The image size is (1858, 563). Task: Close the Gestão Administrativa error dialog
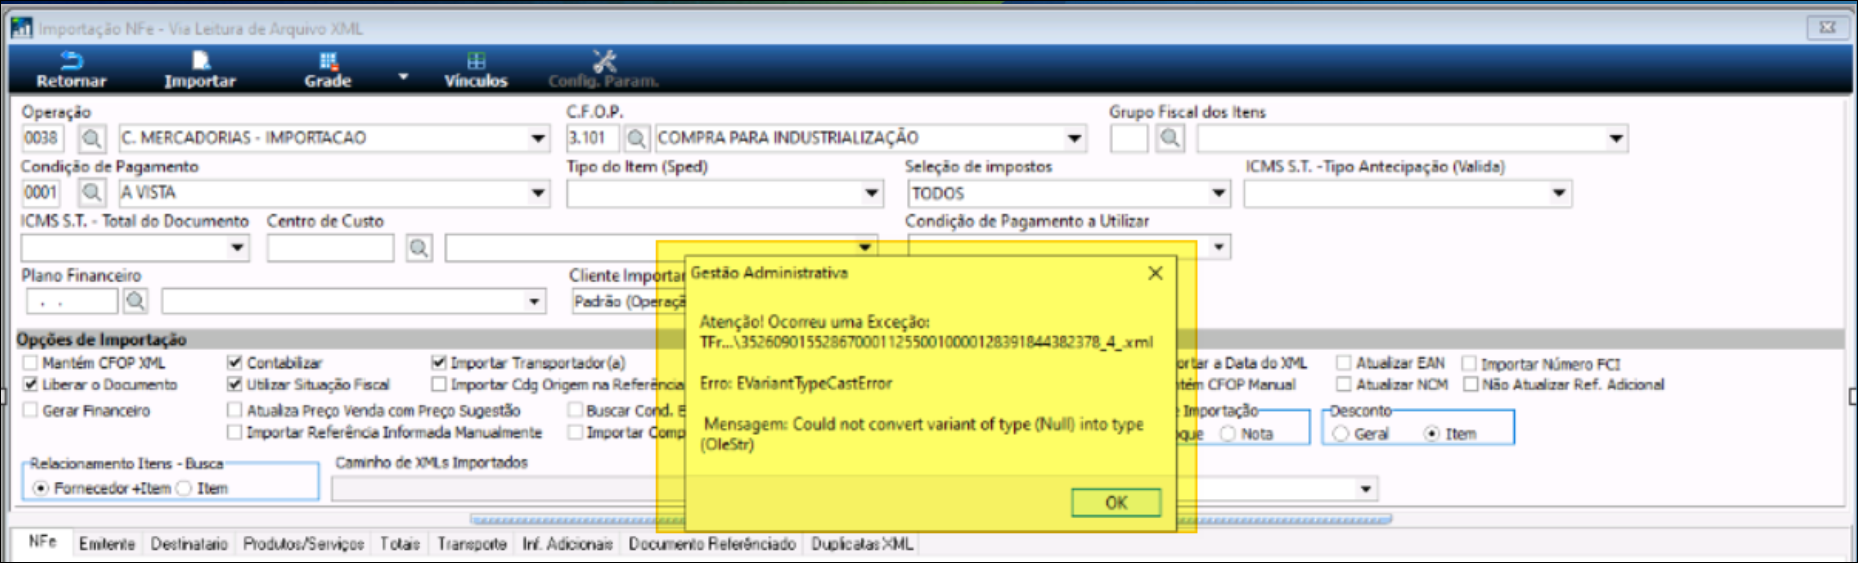(x=1155, y=273)
